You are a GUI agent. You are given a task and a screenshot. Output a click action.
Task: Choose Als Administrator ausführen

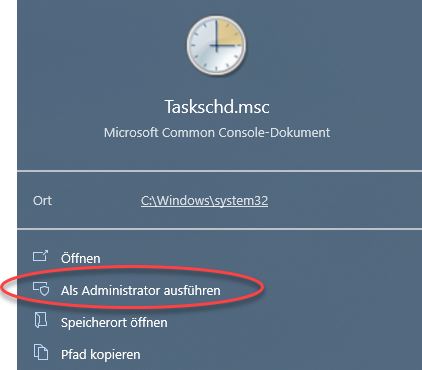pos(140,290)
